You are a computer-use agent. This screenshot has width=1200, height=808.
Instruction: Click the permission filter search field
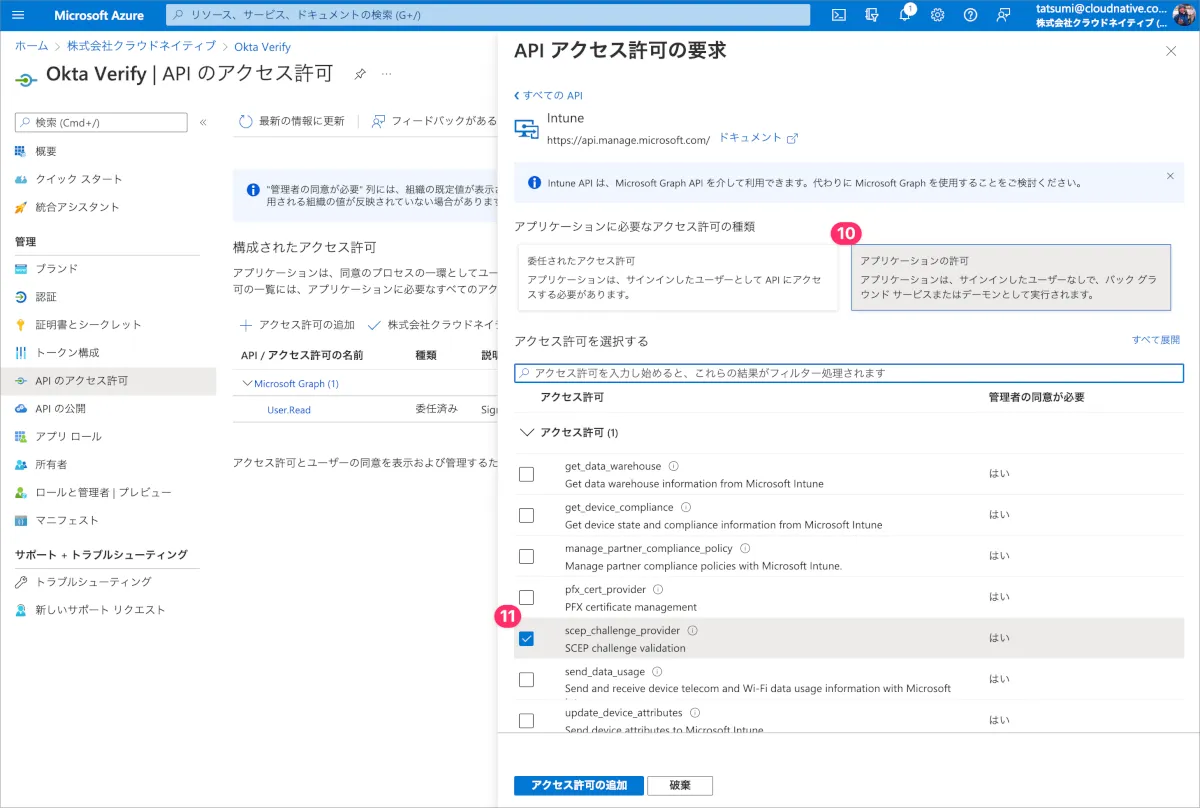(x=848, y=373)
